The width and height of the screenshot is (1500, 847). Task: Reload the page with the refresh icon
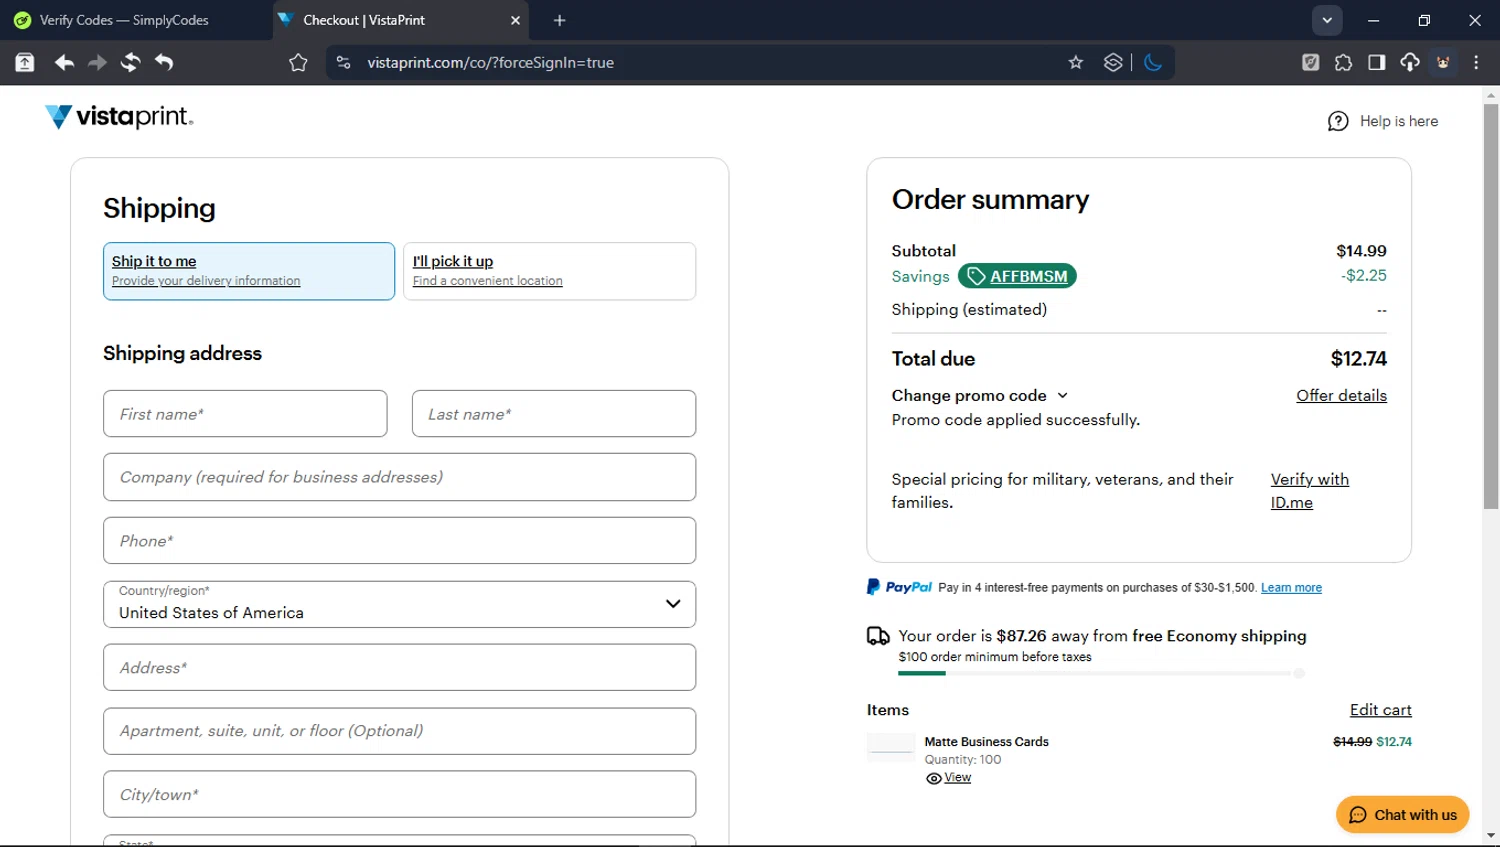point(130,63)
